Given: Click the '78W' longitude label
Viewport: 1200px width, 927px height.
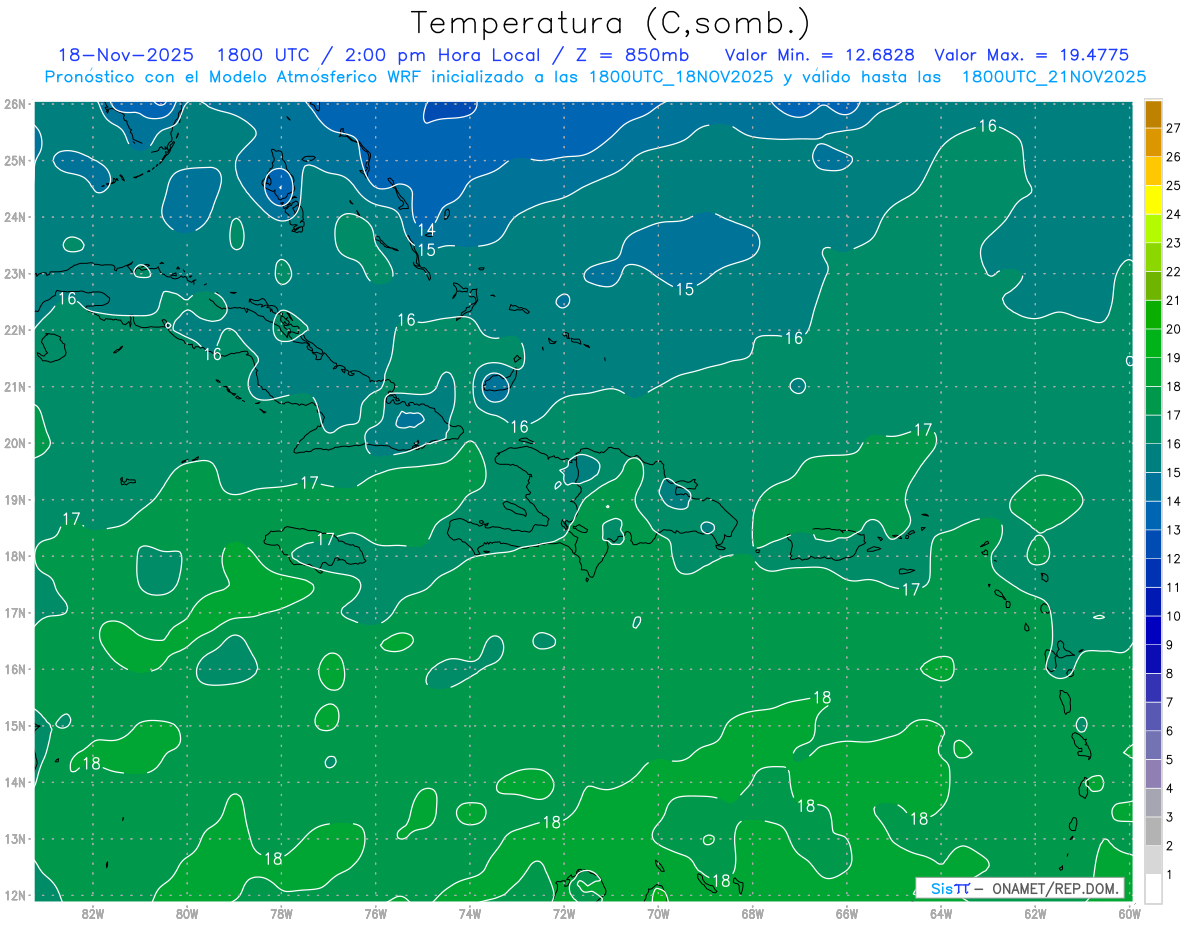Looking at the screenshot, I should 281,913.
